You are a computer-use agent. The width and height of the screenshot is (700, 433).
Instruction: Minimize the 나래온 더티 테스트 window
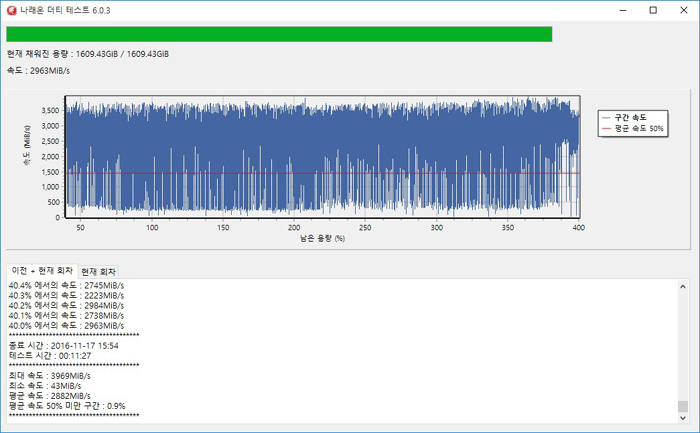click(x=623, y=10)
